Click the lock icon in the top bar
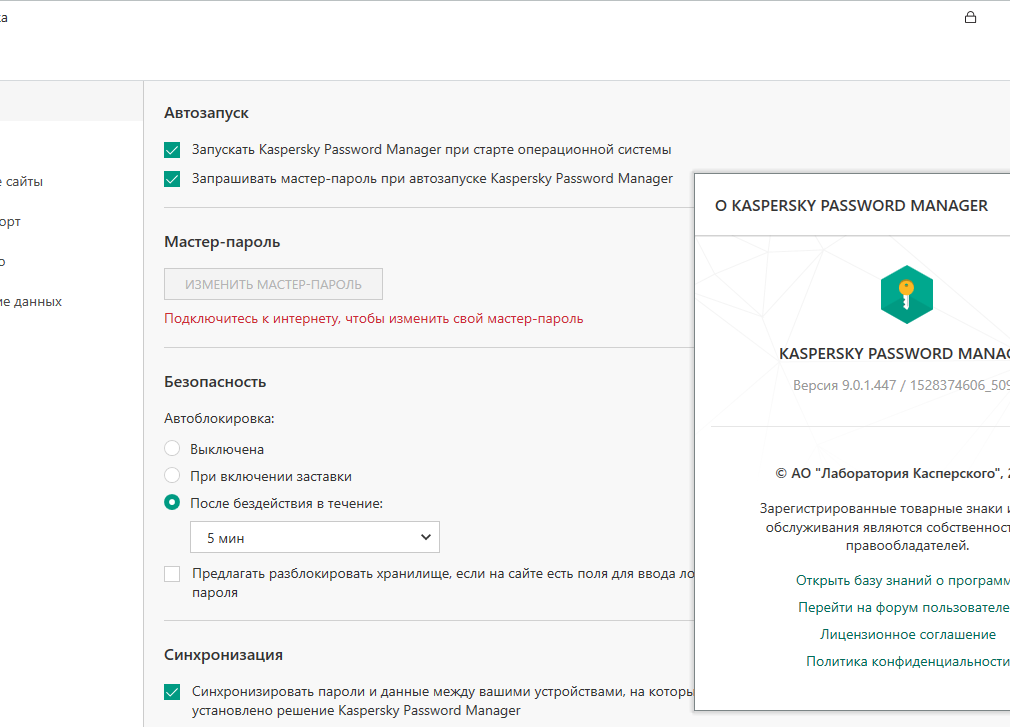 point(970,17)
